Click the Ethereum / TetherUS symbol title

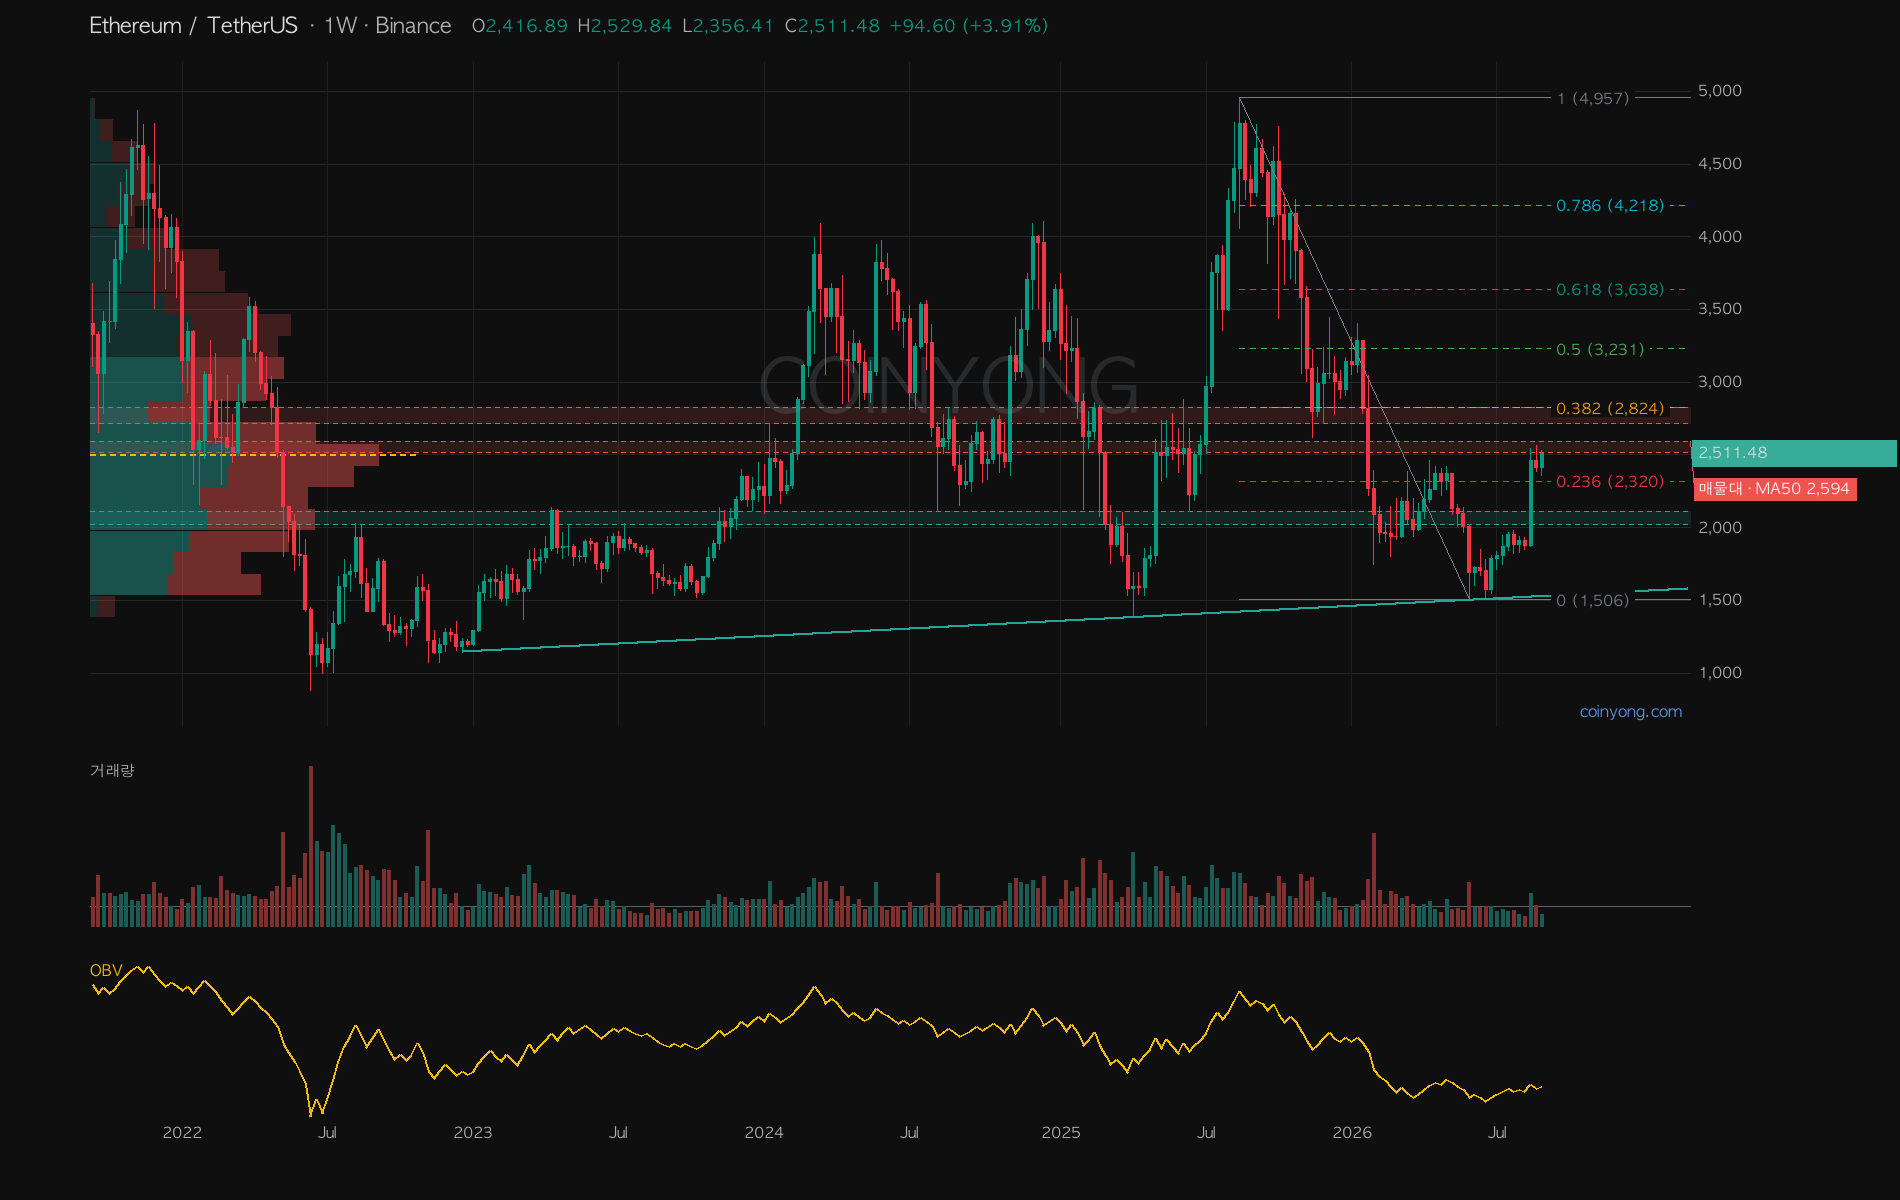193,26
